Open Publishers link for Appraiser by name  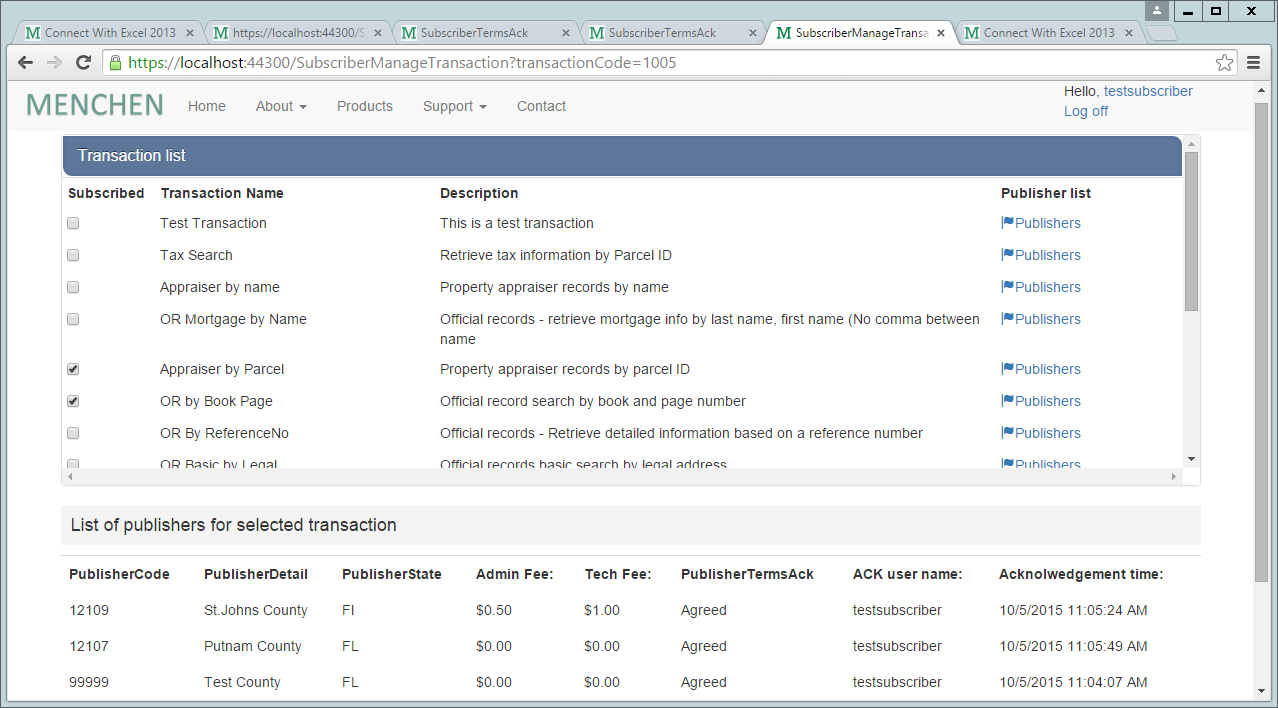pyautogui.click(x=1047, y=287)
